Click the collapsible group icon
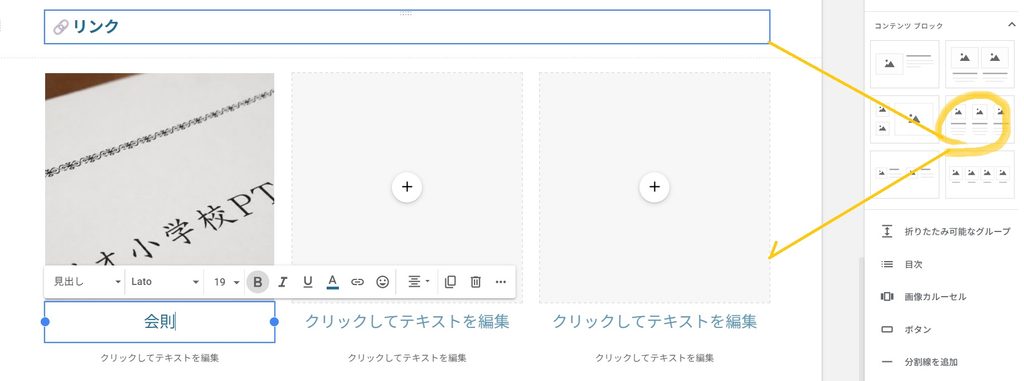1024x381 pixels. pos(887,231)
